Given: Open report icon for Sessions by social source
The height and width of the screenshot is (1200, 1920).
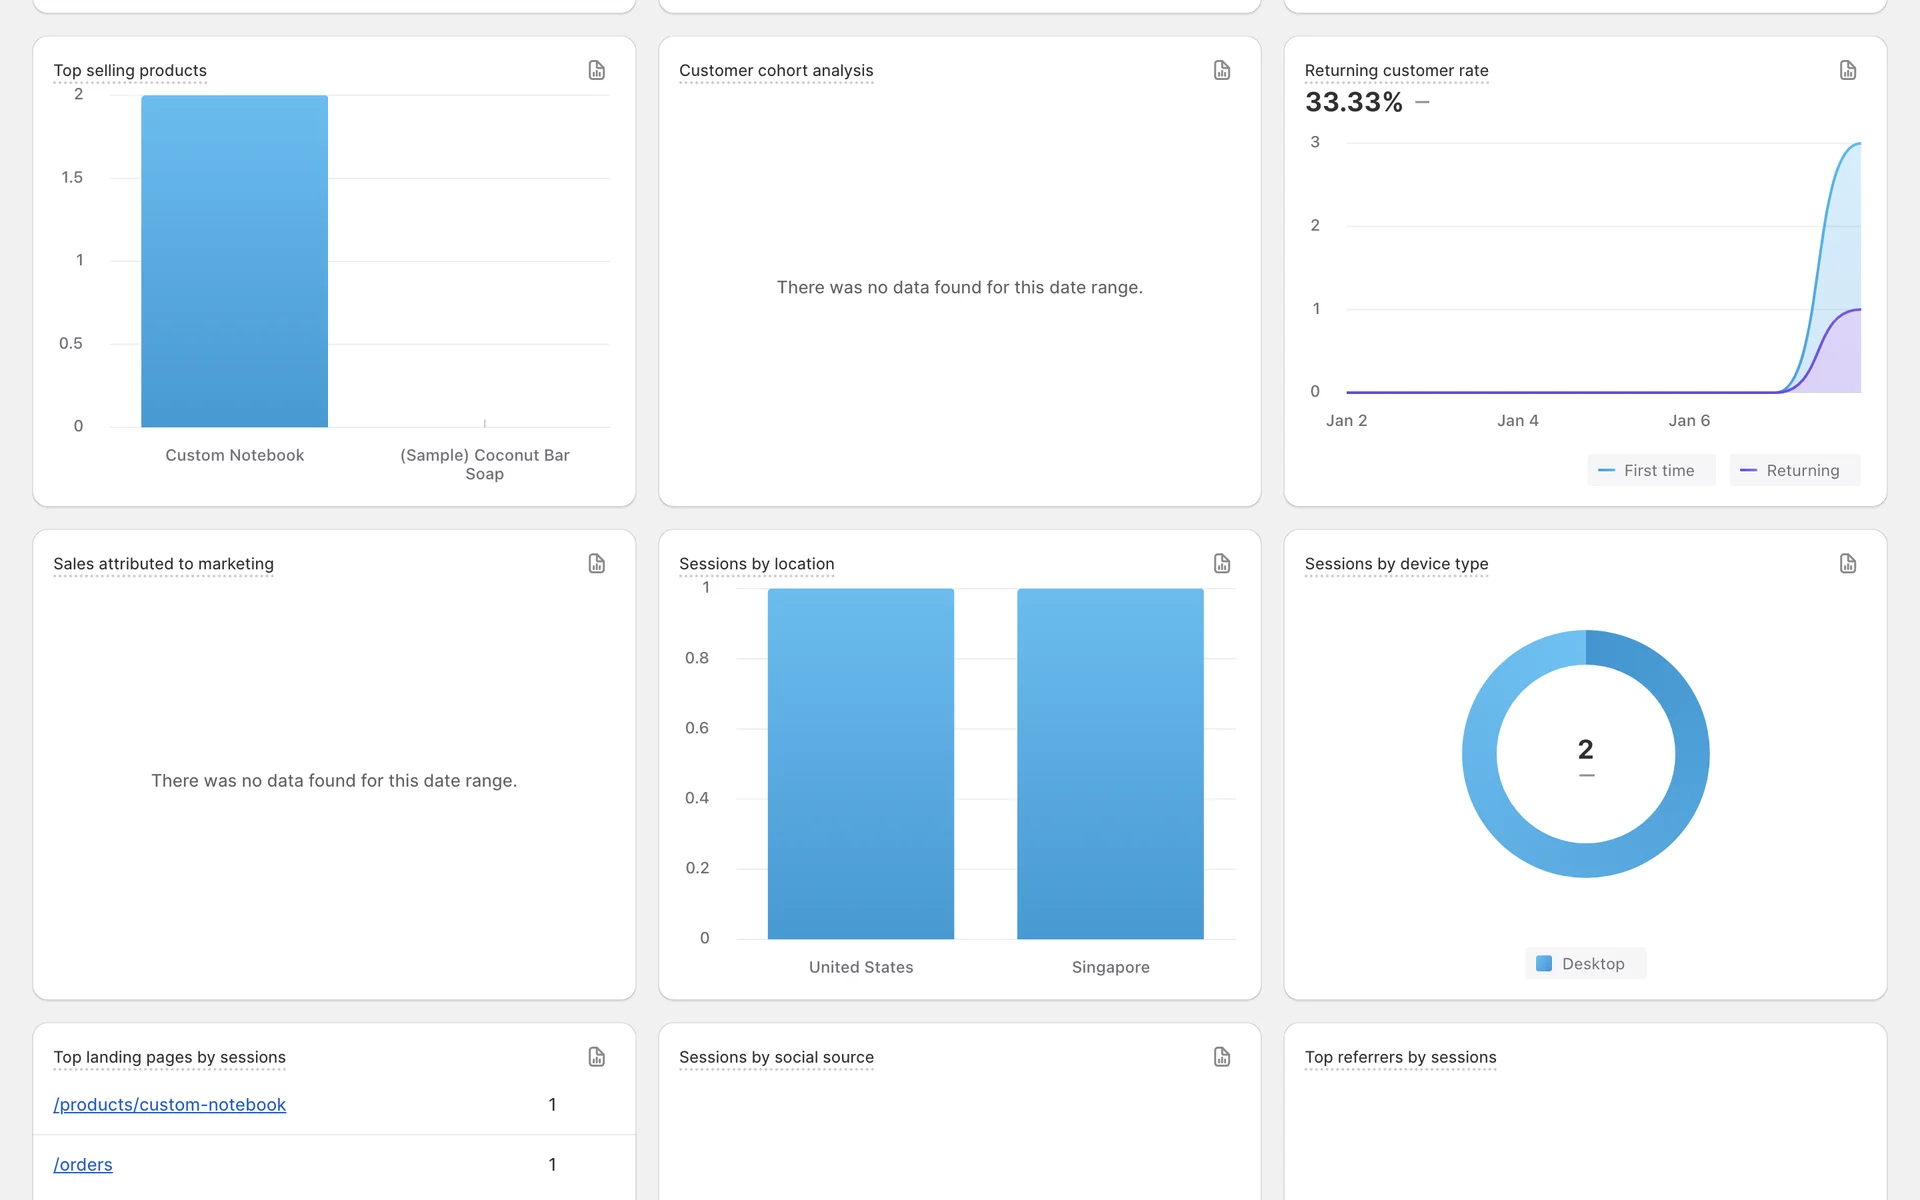Looking at the screenshot, I should click(x=1221, y=1057).
